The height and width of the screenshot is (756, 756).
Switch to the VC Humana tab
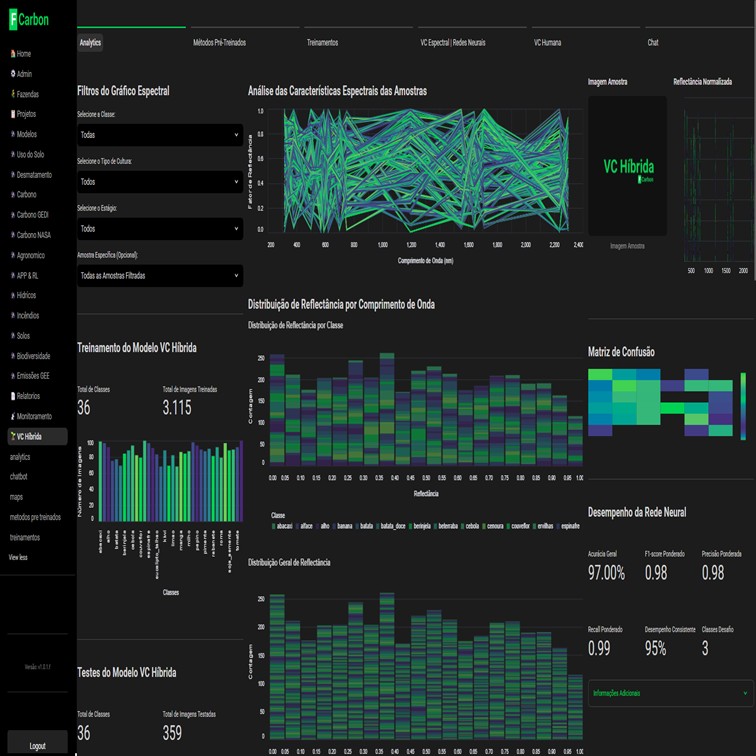coord(547,43)
